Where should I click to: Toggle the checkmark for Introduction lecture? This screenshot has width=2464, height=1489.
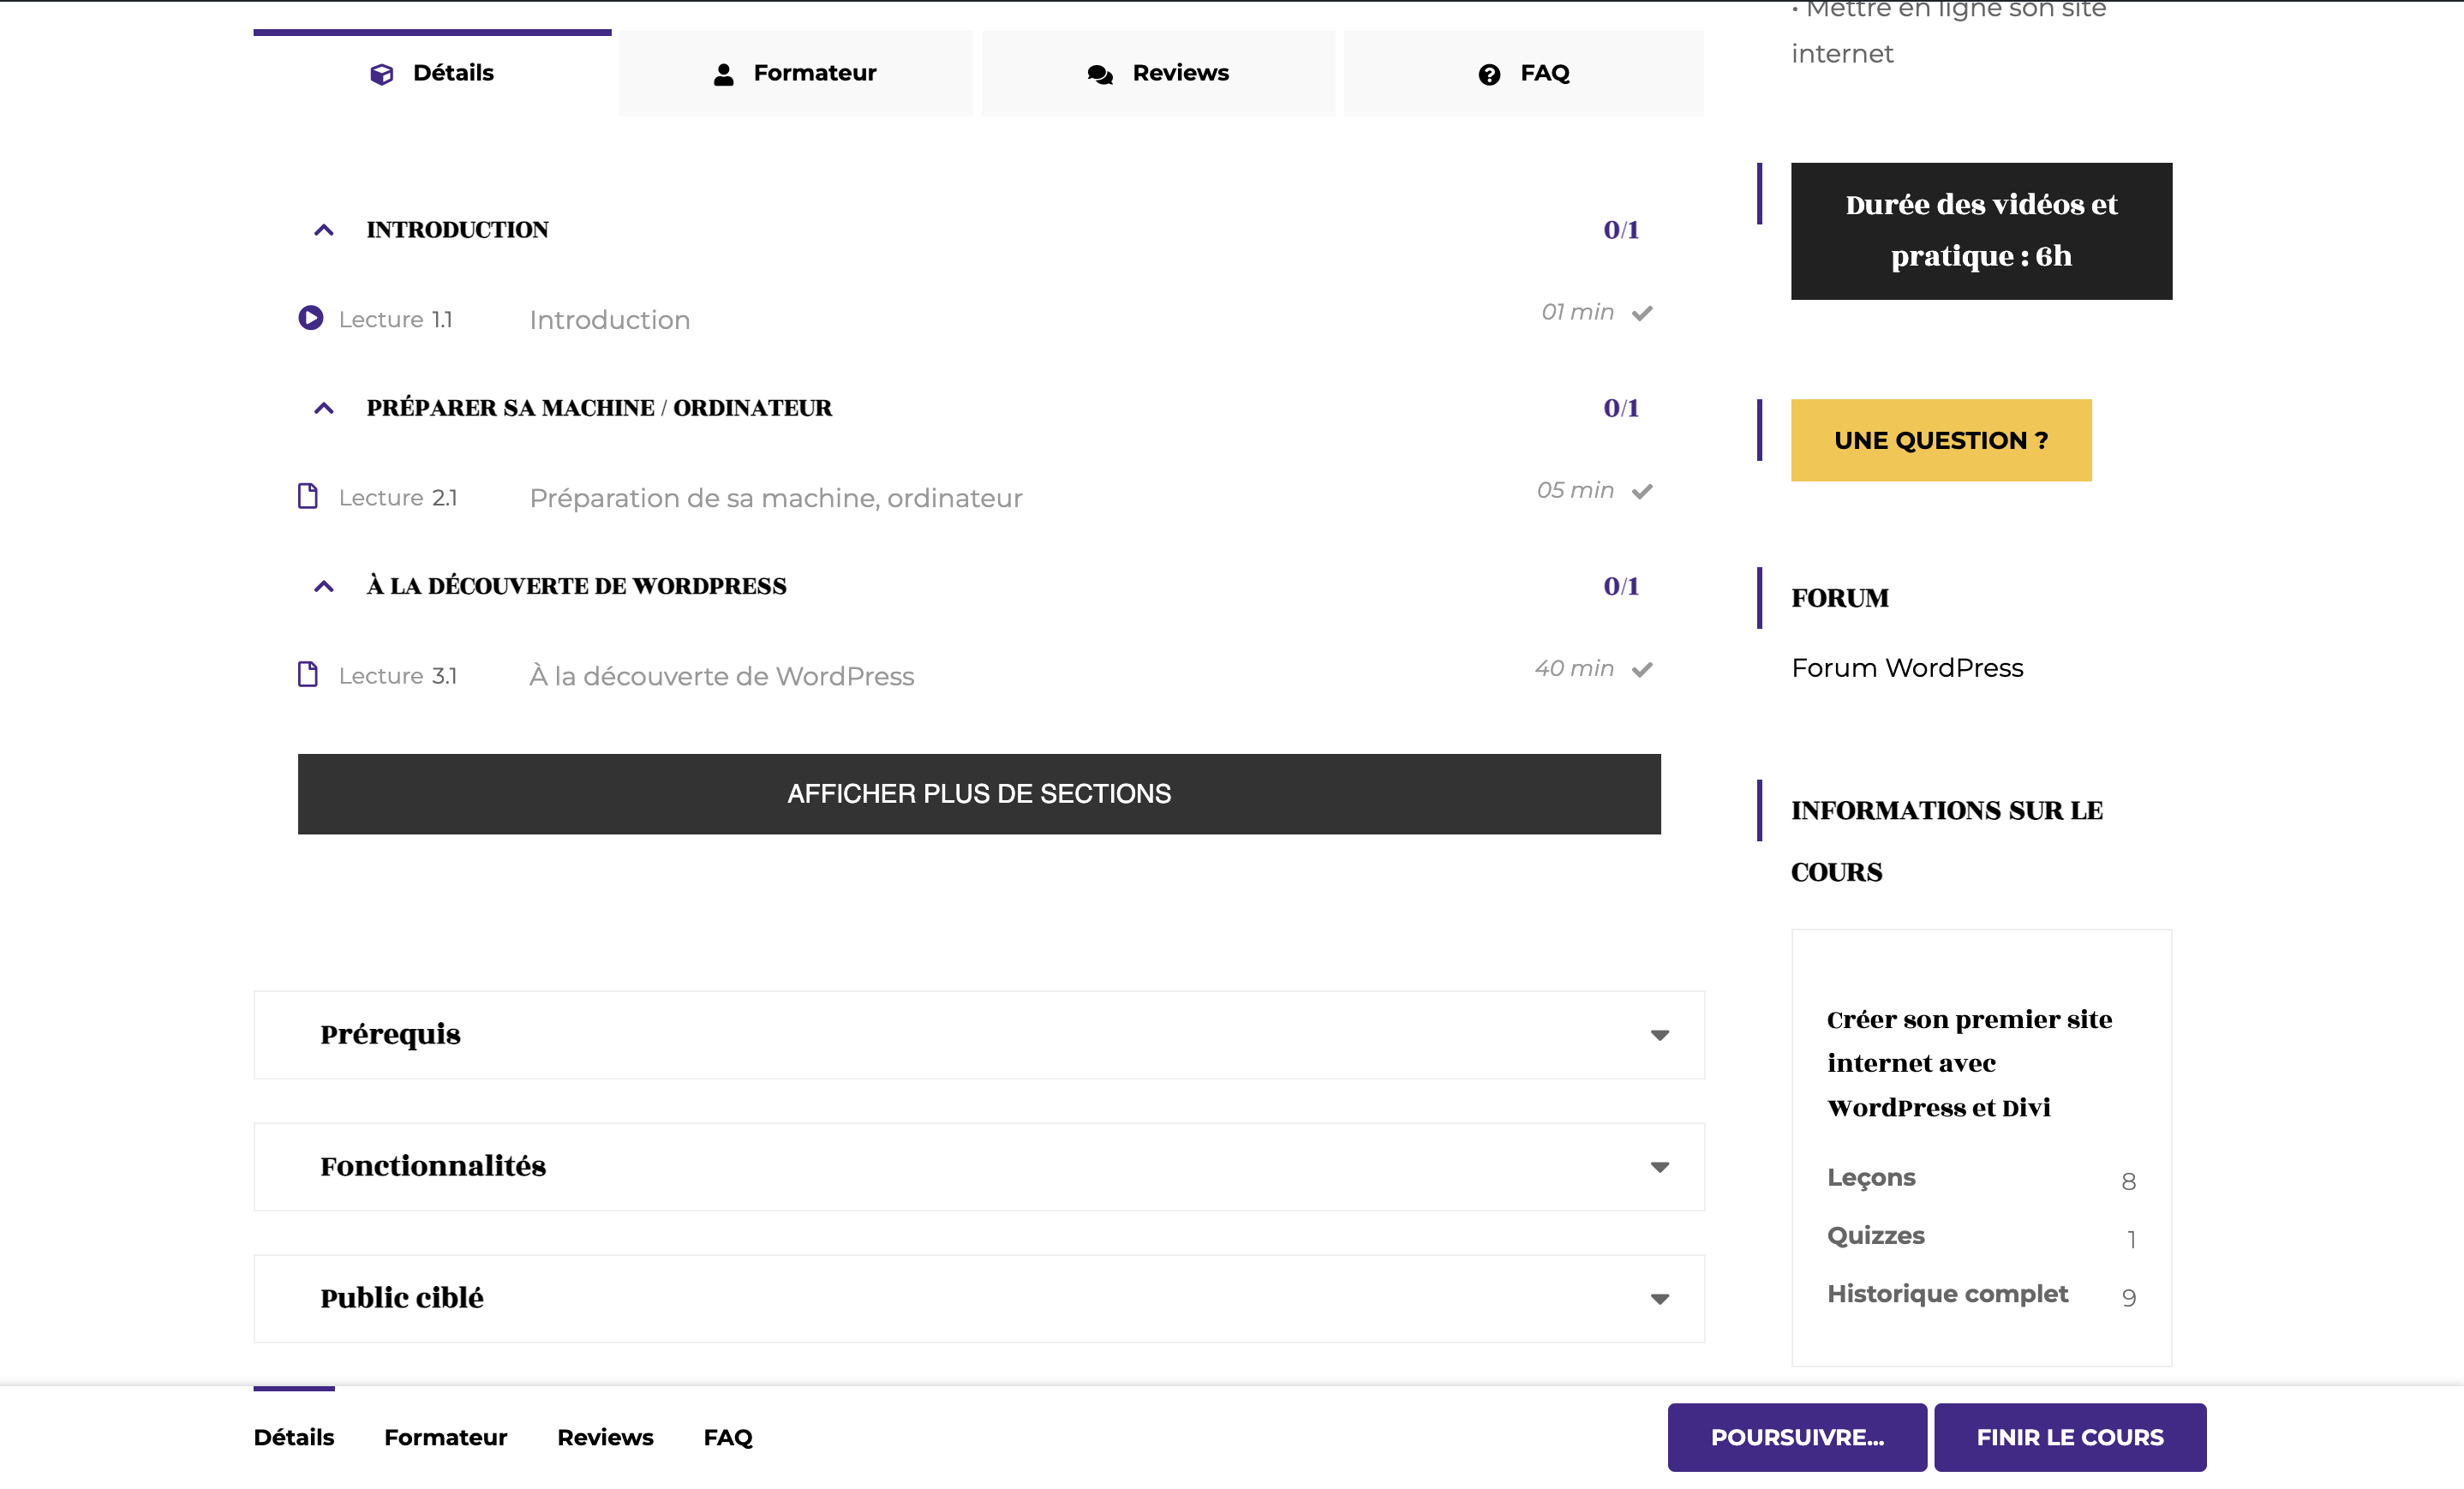1642,313
